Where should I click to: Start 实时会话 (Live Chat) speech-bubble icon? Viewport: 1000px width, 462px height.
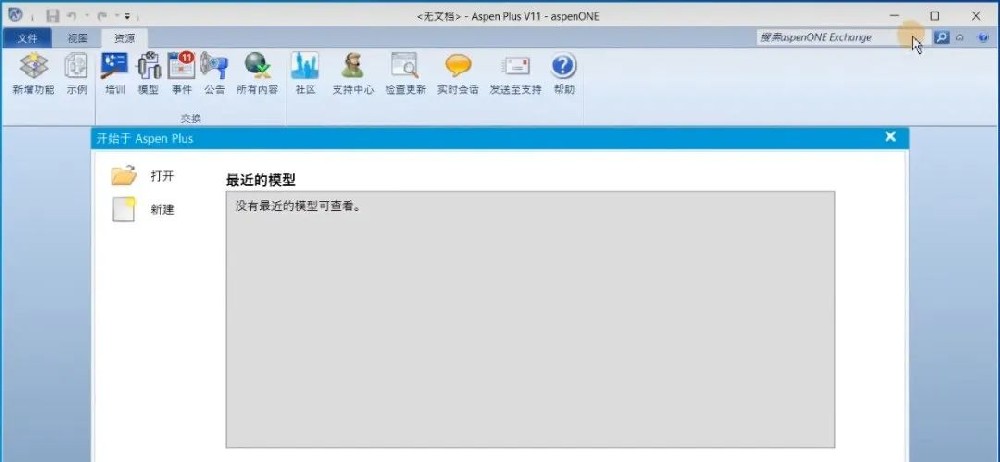[x=458, y=65]
